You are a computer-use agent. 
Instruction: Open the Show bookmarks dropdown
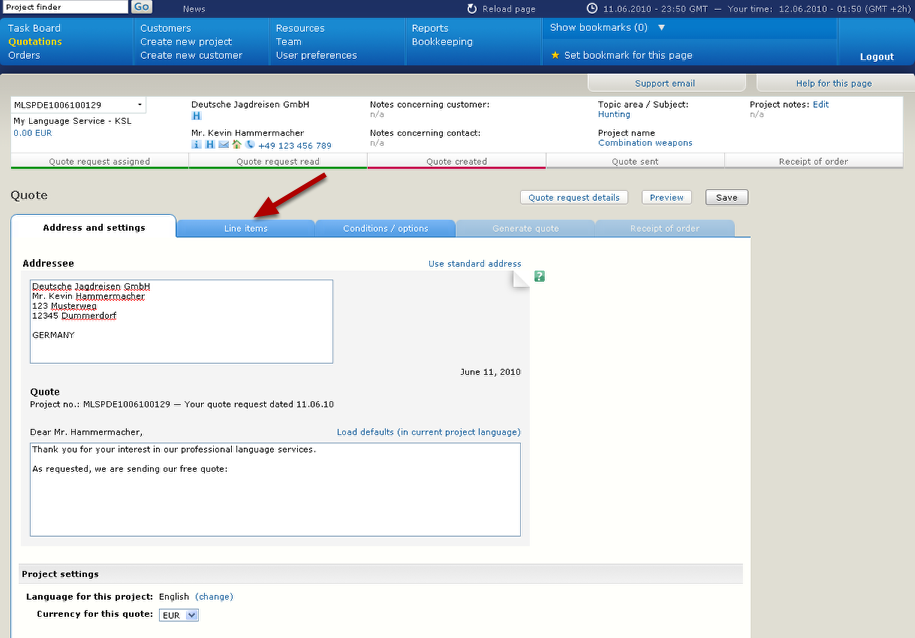pyautogui.click(x=605, y=28)
